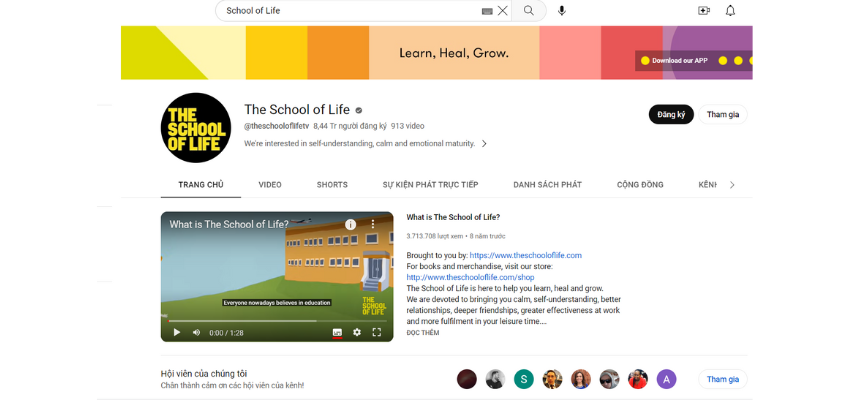Mute the featured video volume

point(196,332)
